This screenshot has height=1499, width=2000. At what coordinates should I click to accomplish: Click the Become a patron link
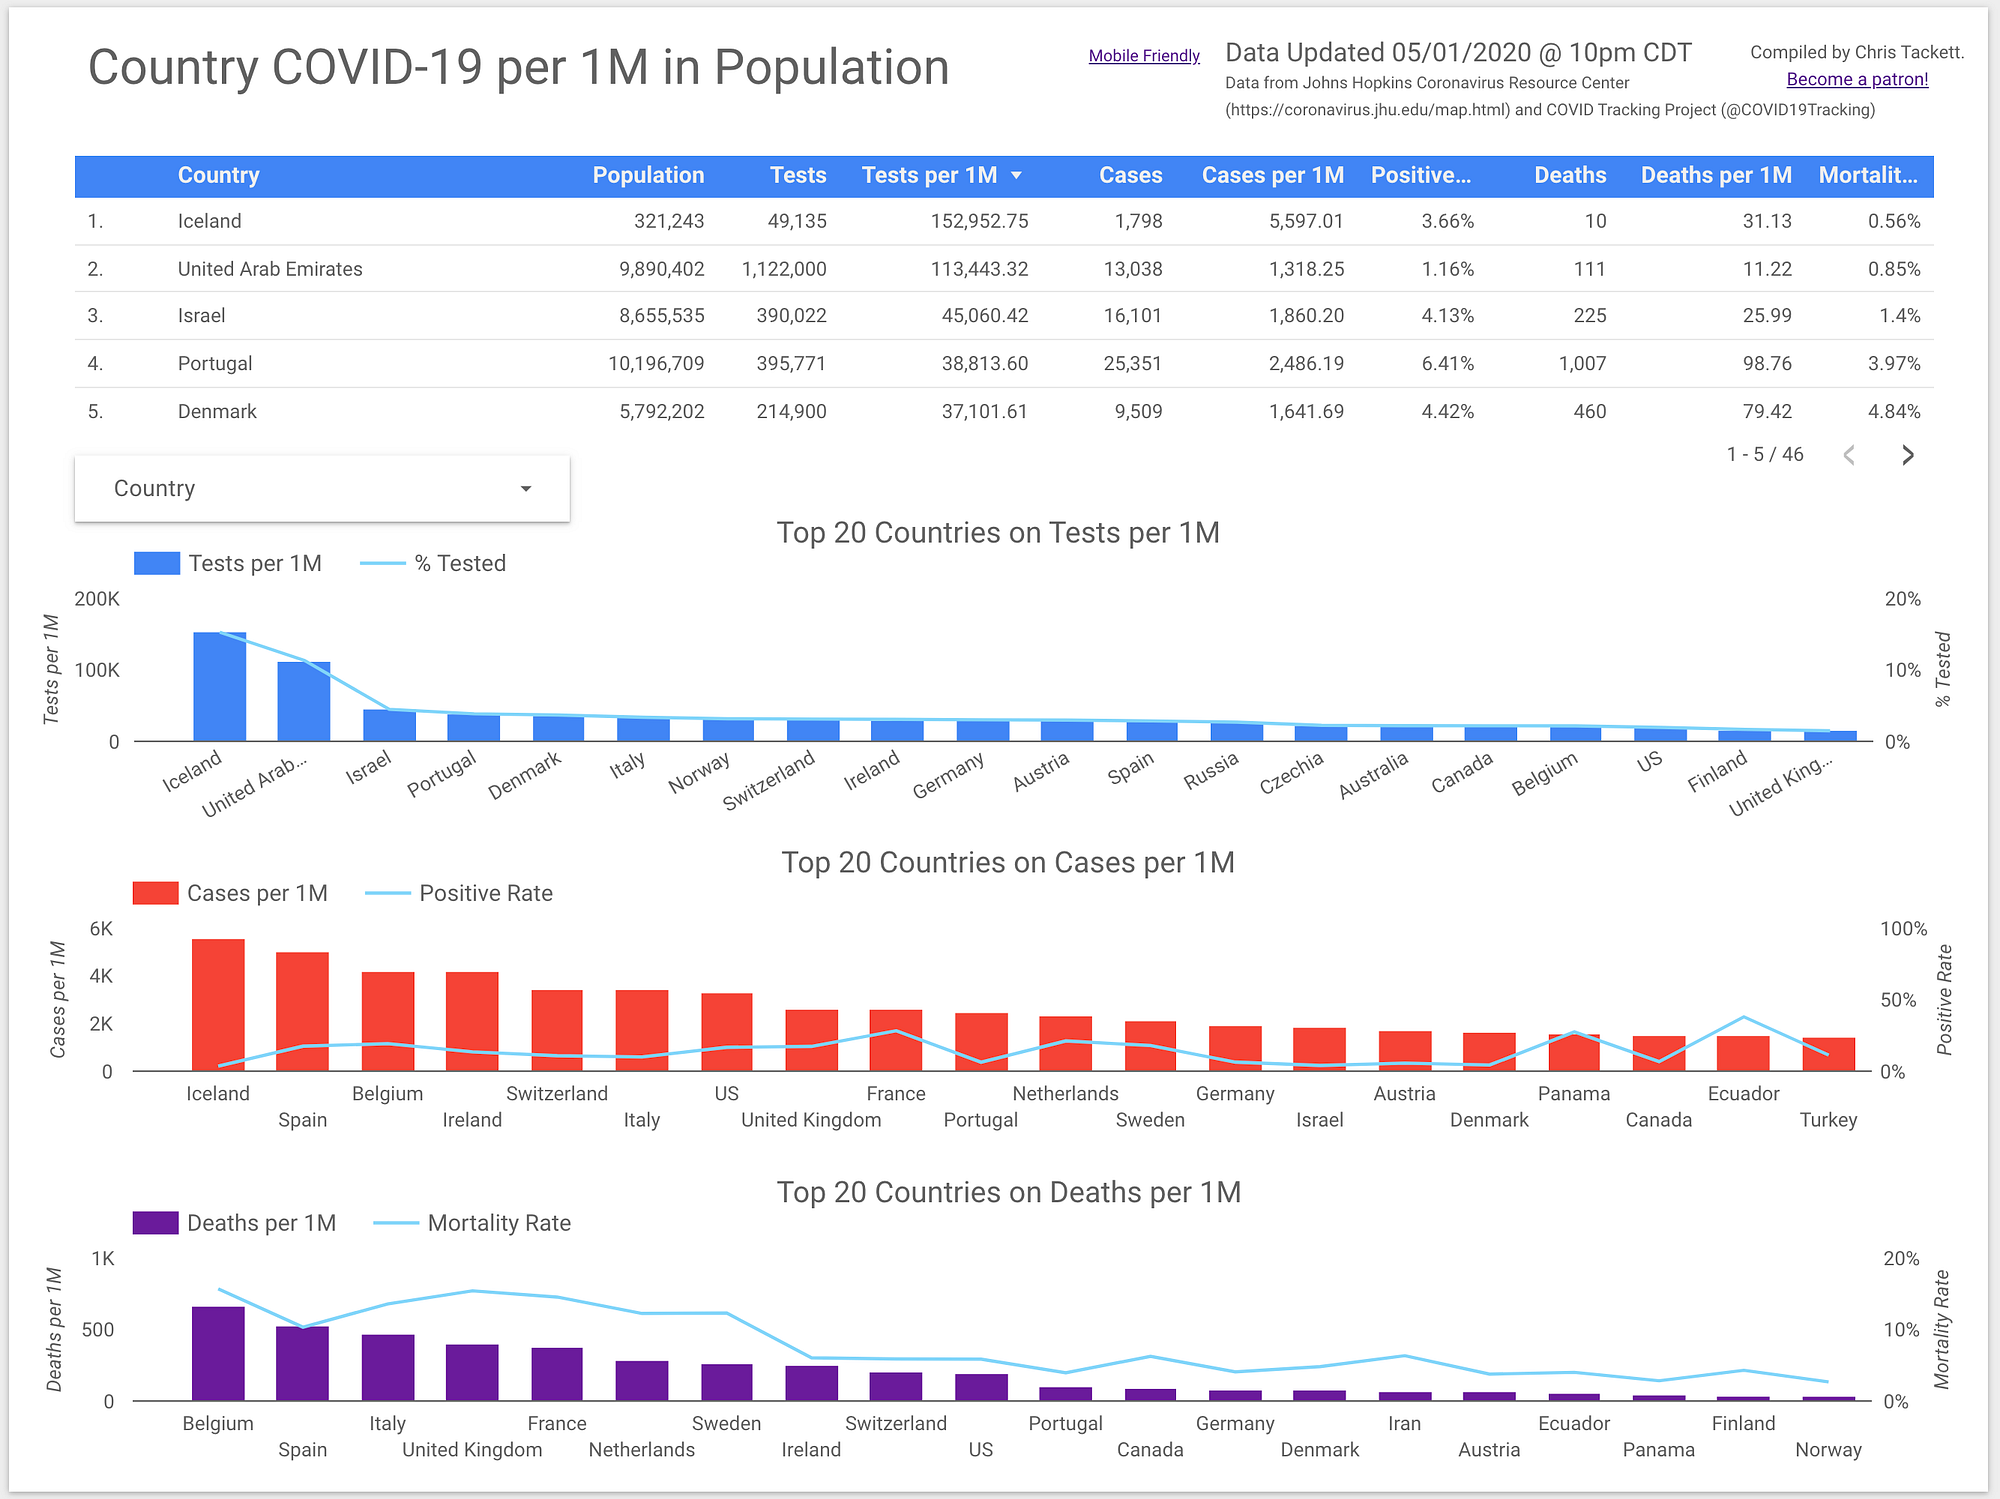[1857, 80]
